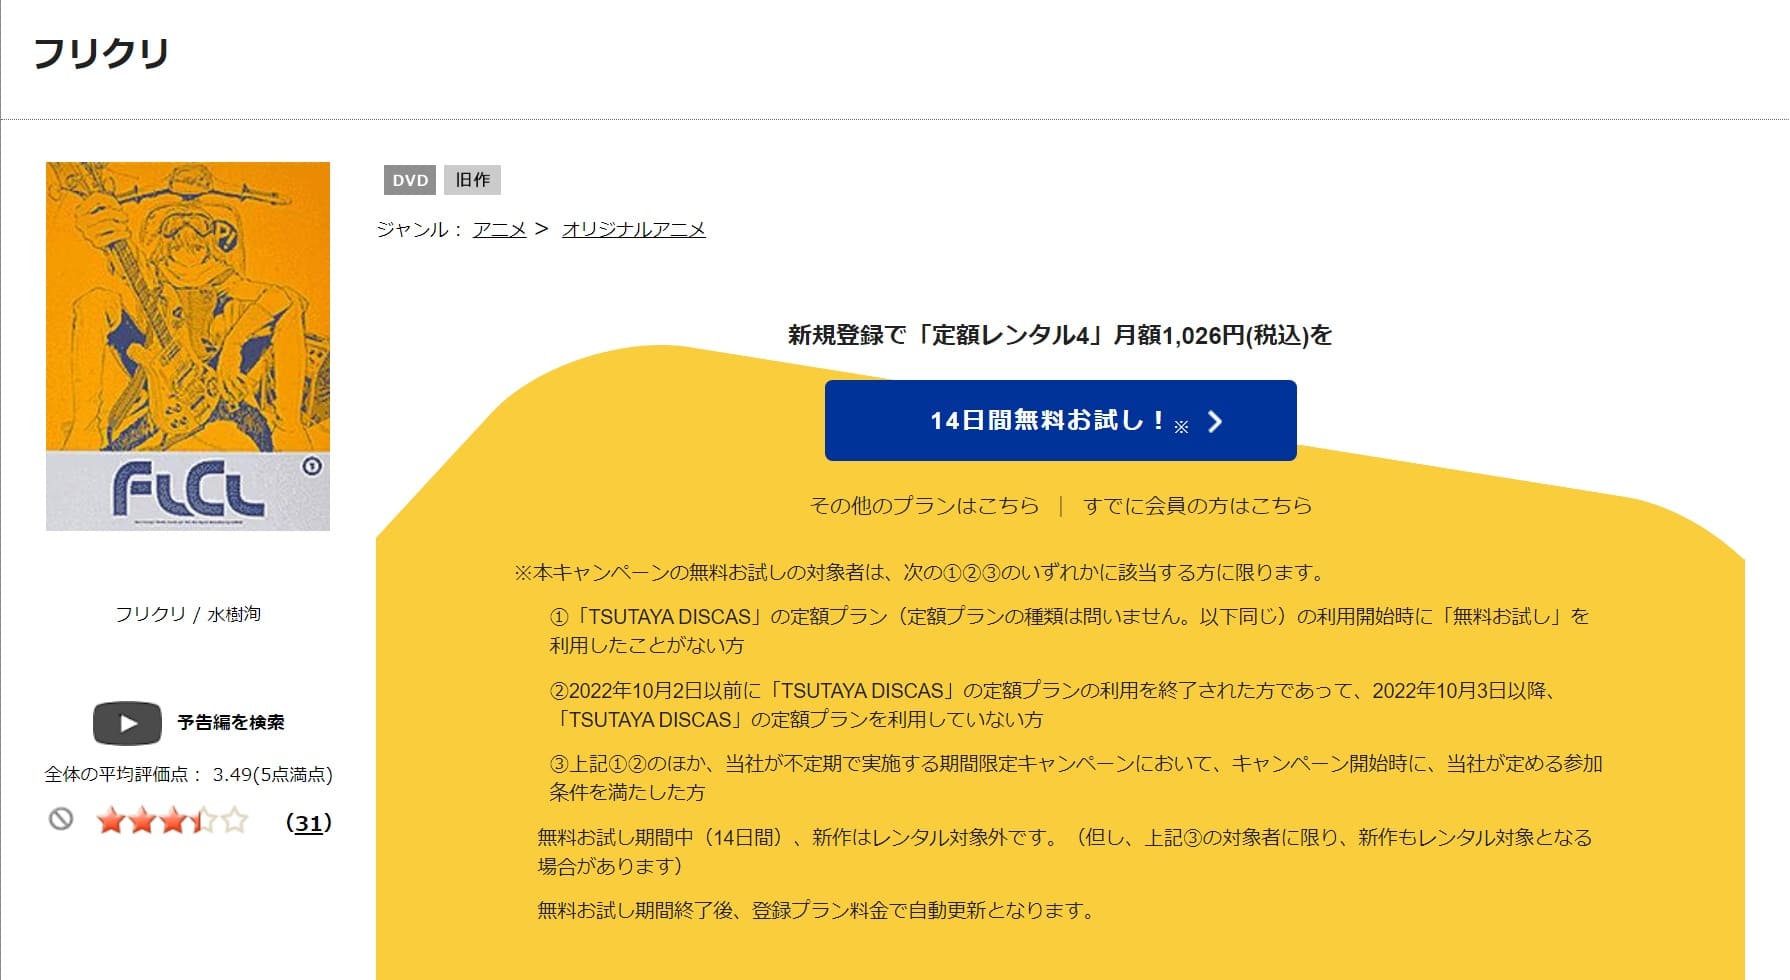Select the DVD format badge

pos(410,180)
